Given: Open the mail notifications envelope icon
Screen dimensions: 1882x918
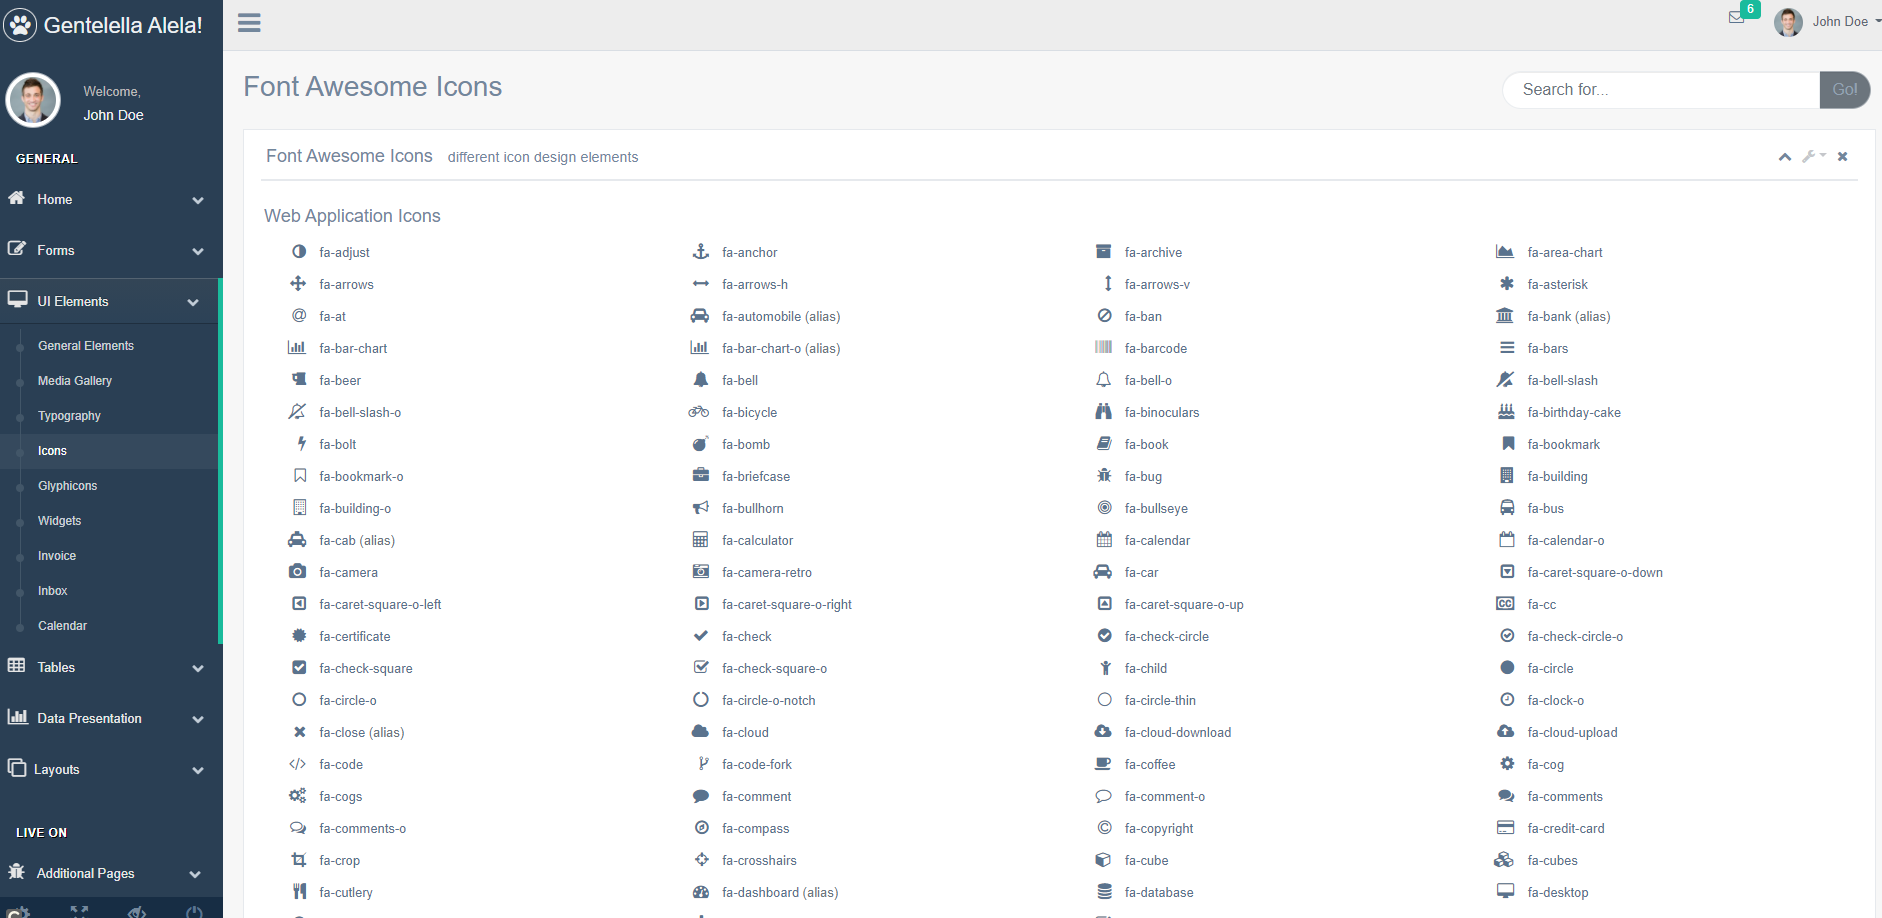Looking at the screenshot, I should point(1737,18).
